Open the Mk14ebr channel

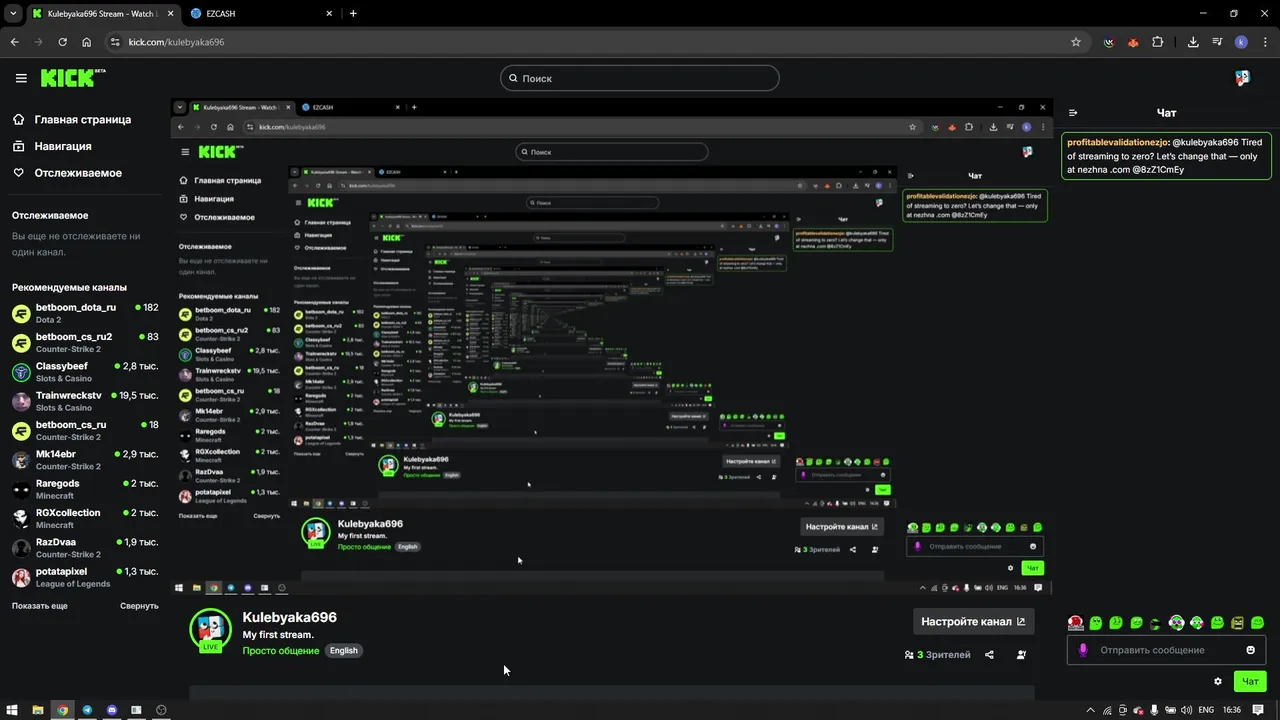point(84,460)
